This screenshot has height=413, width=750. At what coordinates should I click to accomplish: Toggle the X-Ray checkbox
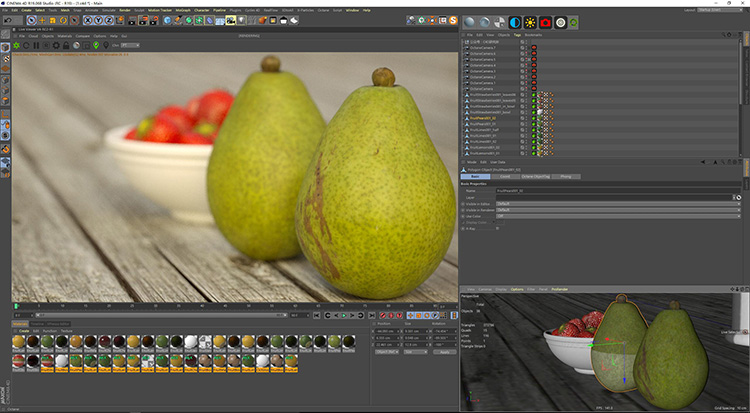(x=497, y=229)
